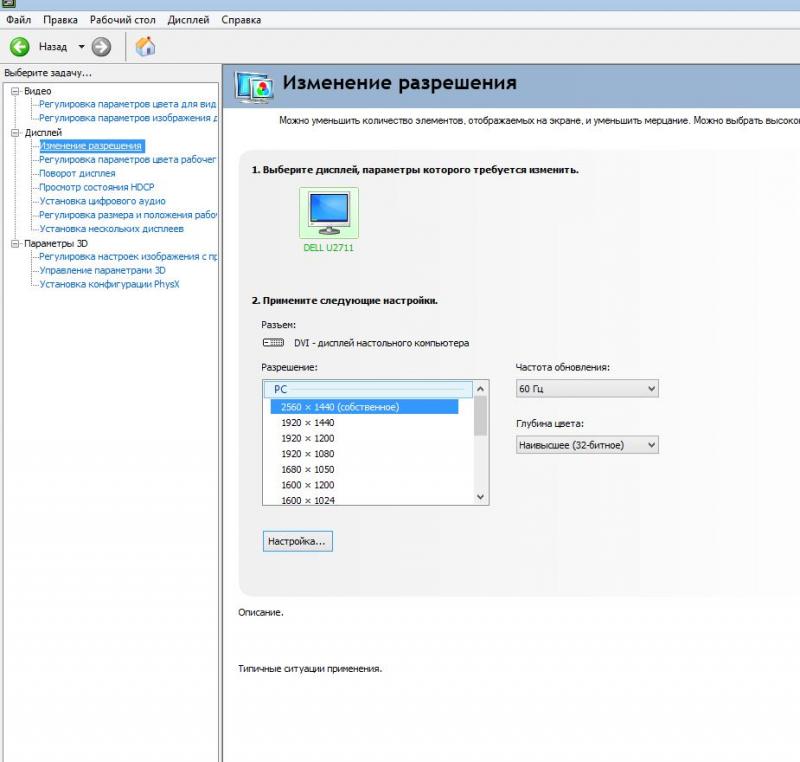Select the 1680 × 1050 resolution
The width and height of the screenshot is (800, 762).
(x=308, y=470)
